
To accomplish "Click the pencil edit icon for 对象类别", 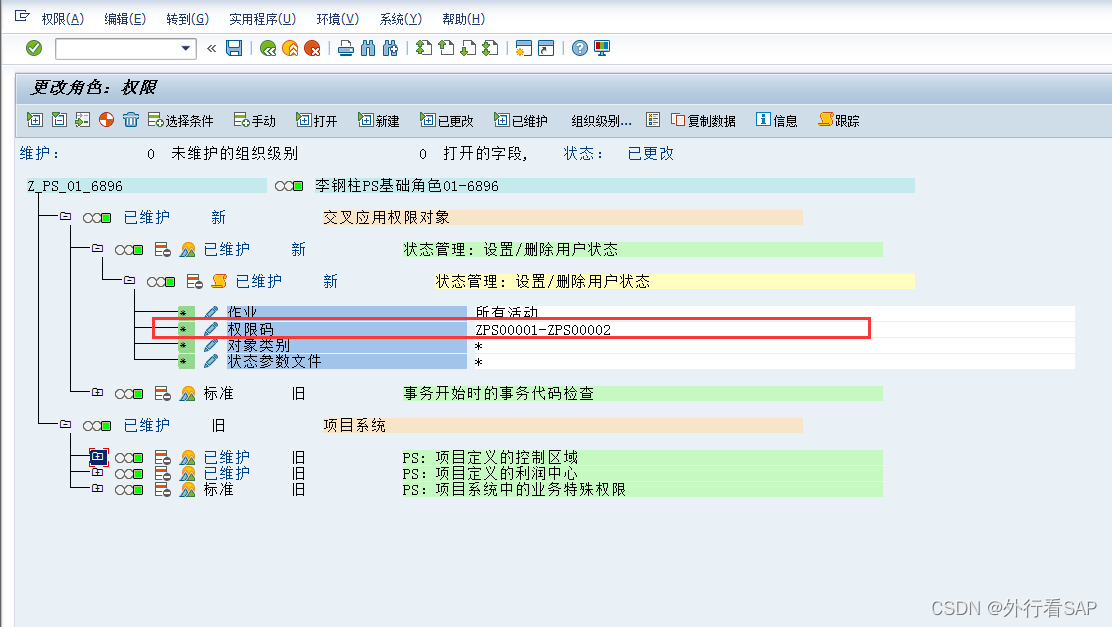I will click(x=211, y=345).
